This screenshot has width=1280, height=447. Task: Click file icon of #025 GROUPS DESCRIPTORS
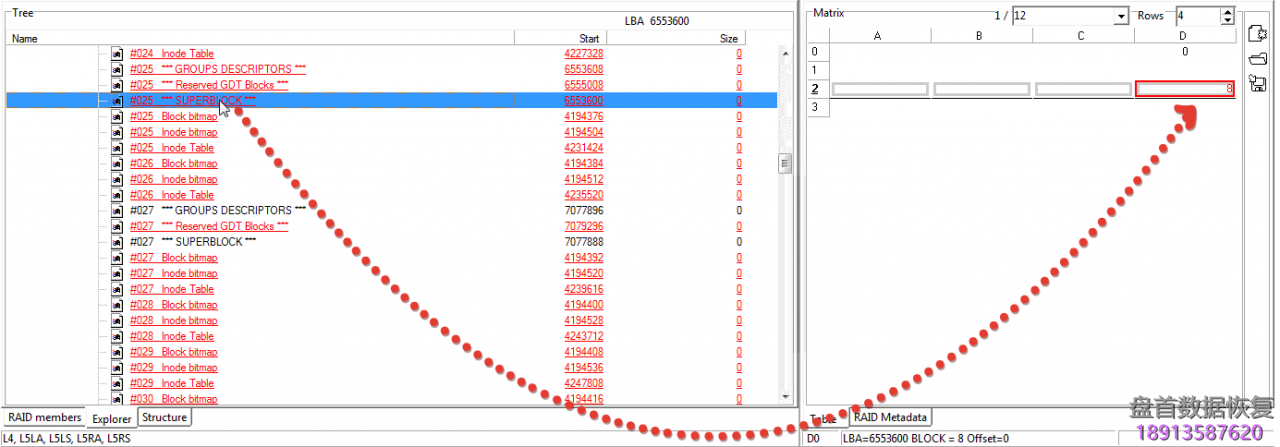117,69
